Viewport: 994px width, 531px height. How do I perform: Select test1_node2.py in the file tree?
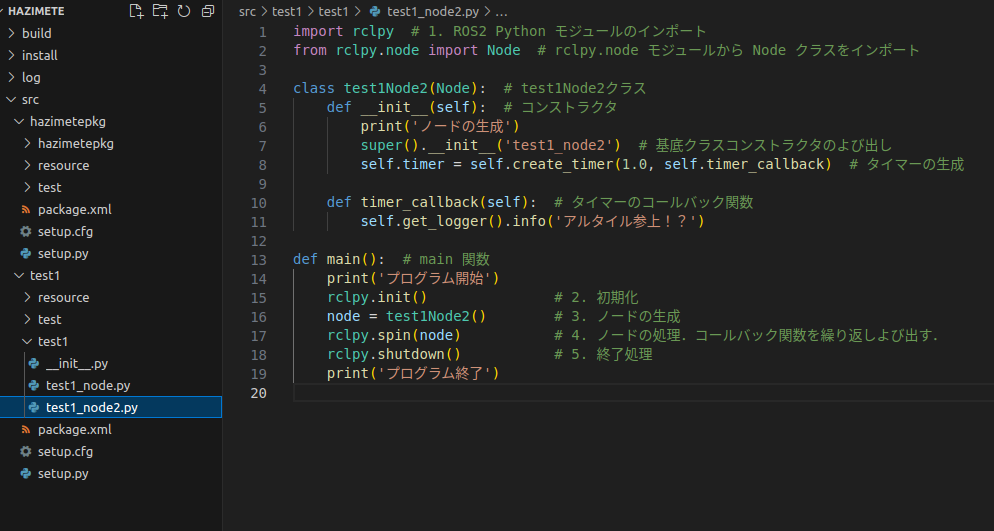point(91,407)
